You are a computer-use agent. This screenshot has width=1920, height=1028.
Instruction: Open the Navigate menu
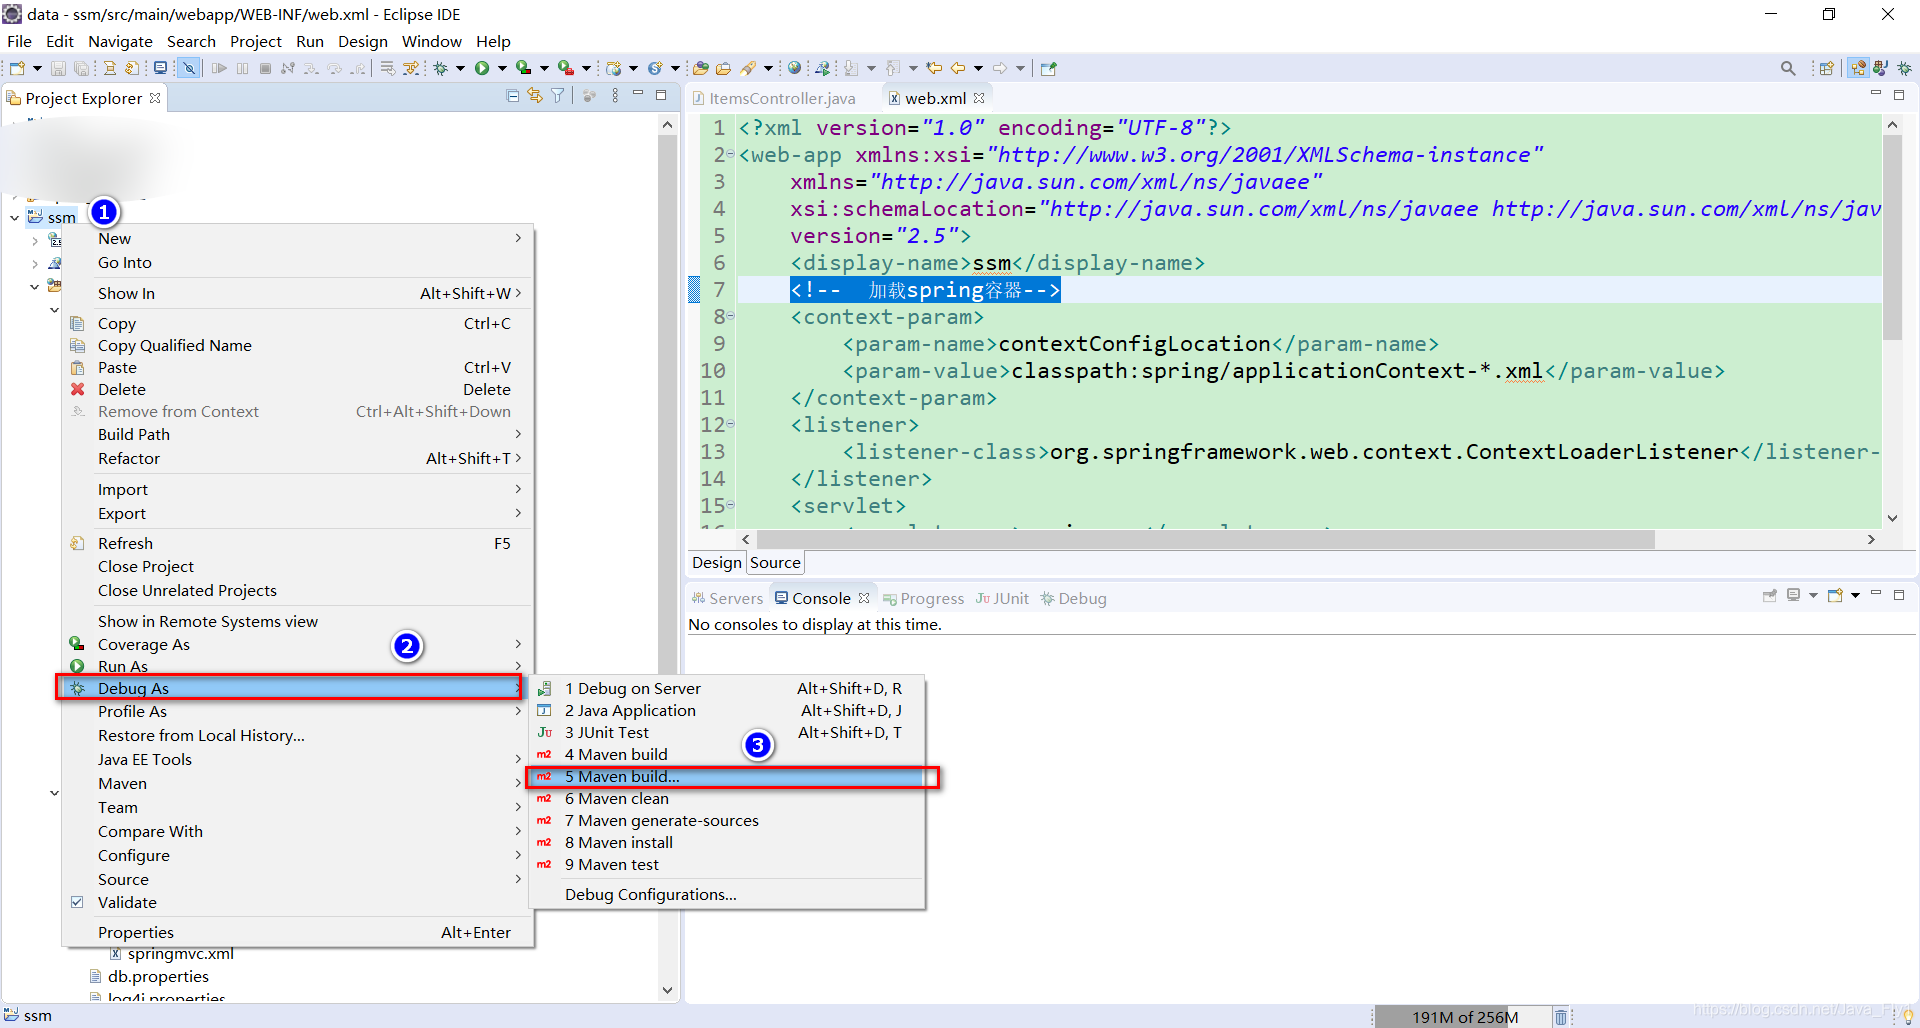coord(120,41)
